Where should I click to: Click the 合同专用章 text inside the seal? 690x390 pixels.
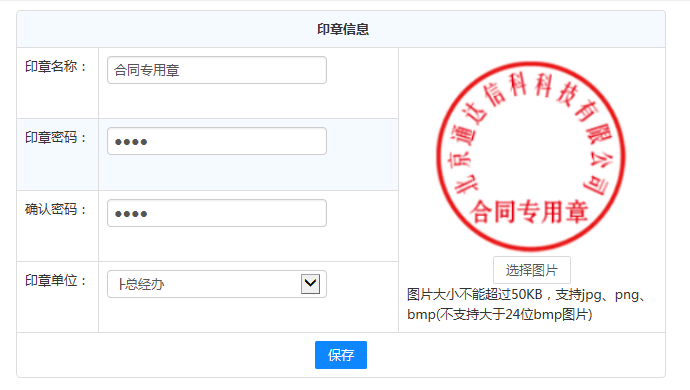point(529,212)
